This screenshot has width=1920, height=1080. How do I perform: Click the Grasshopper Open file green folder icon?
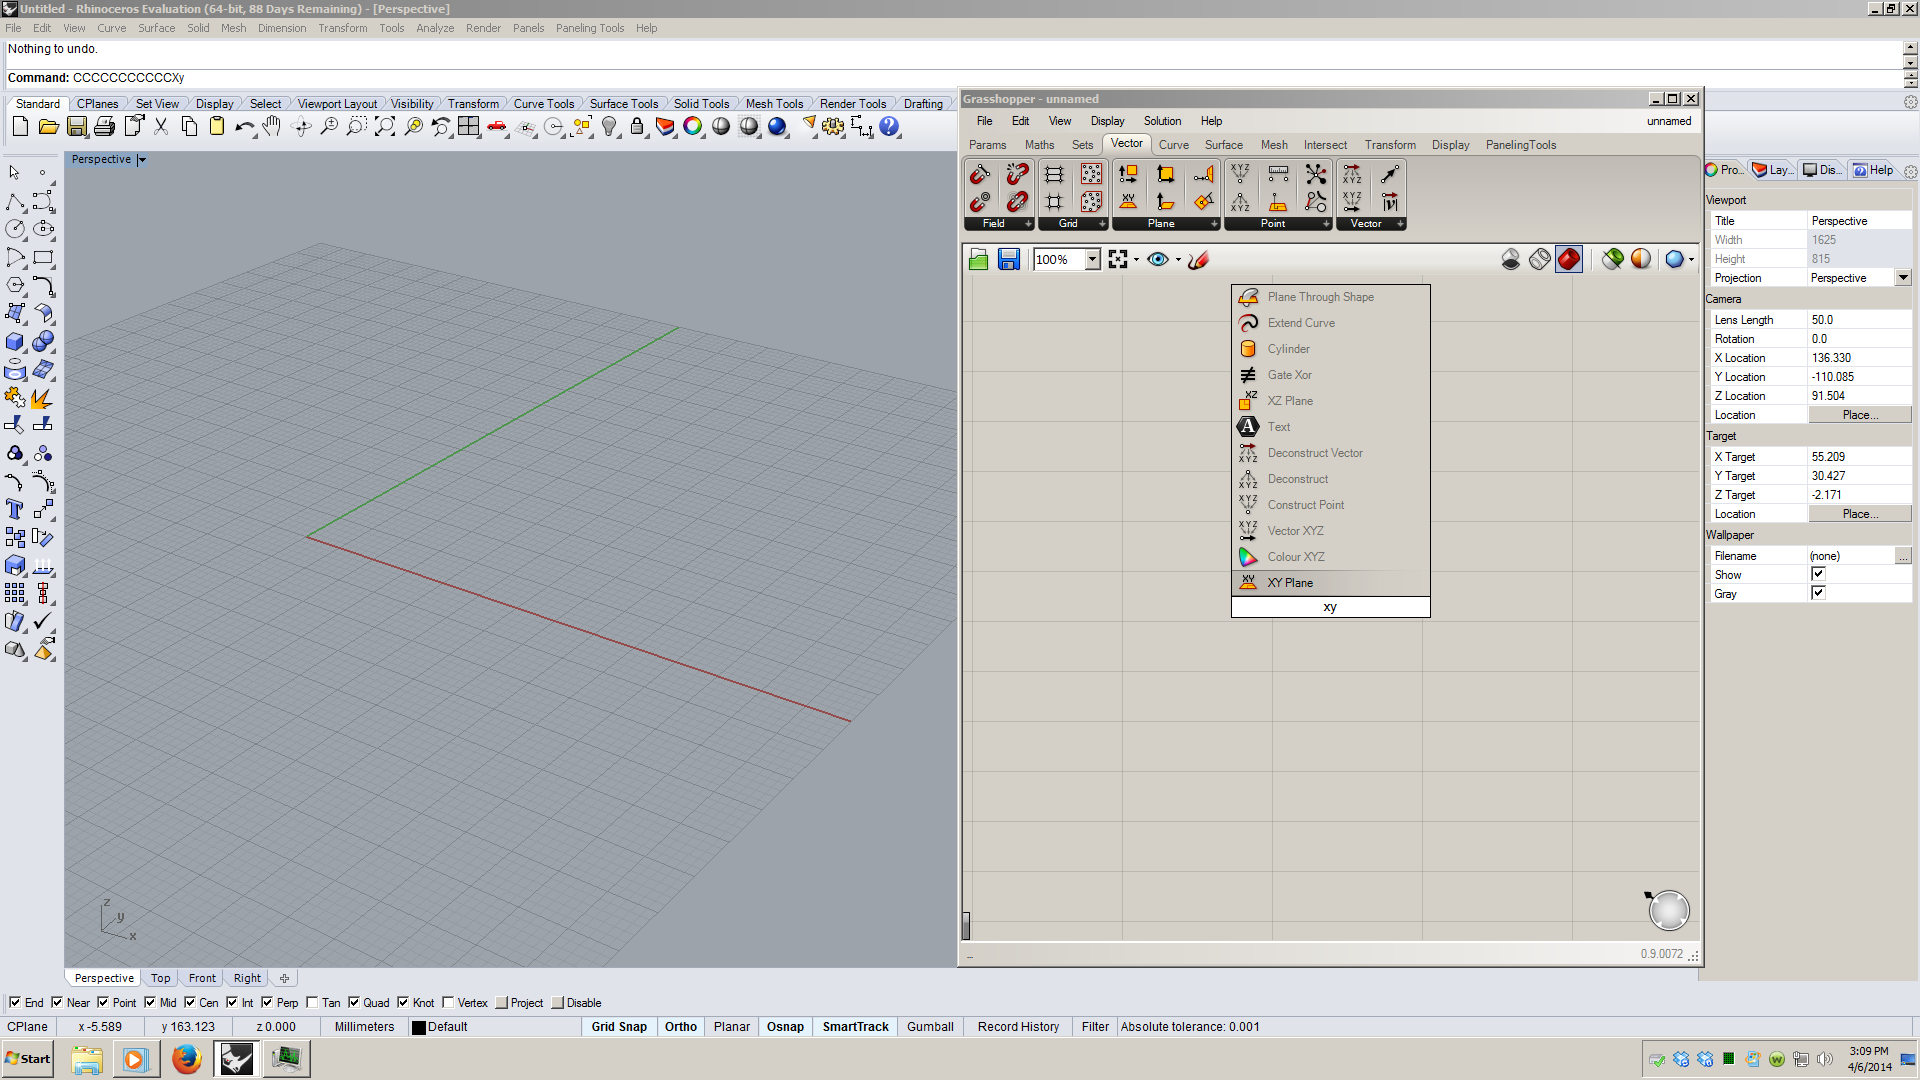979,260
